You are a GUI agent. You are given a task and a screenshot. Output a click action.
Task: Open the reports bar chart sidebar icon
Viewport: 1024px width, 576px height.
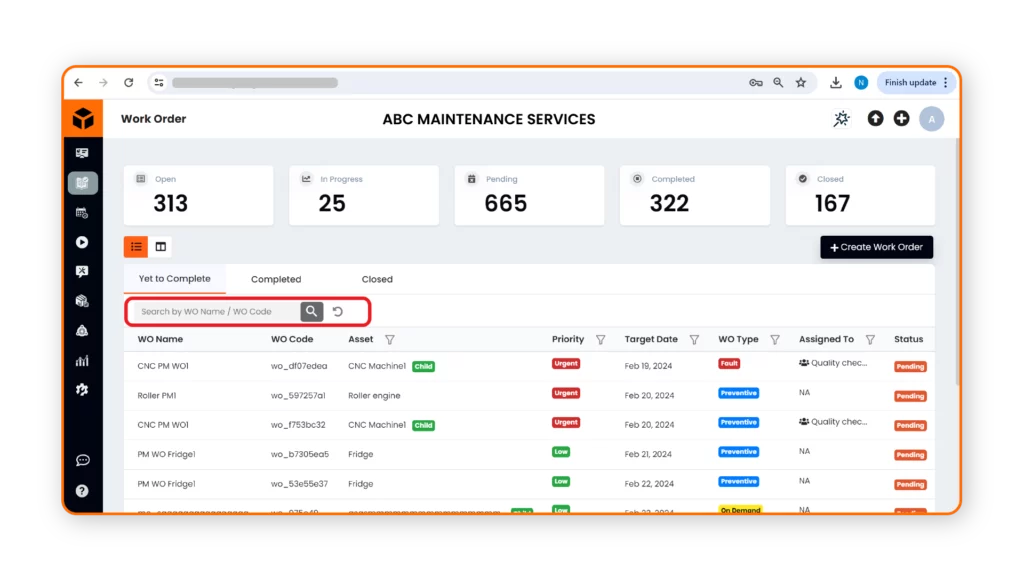pos(82,360)
